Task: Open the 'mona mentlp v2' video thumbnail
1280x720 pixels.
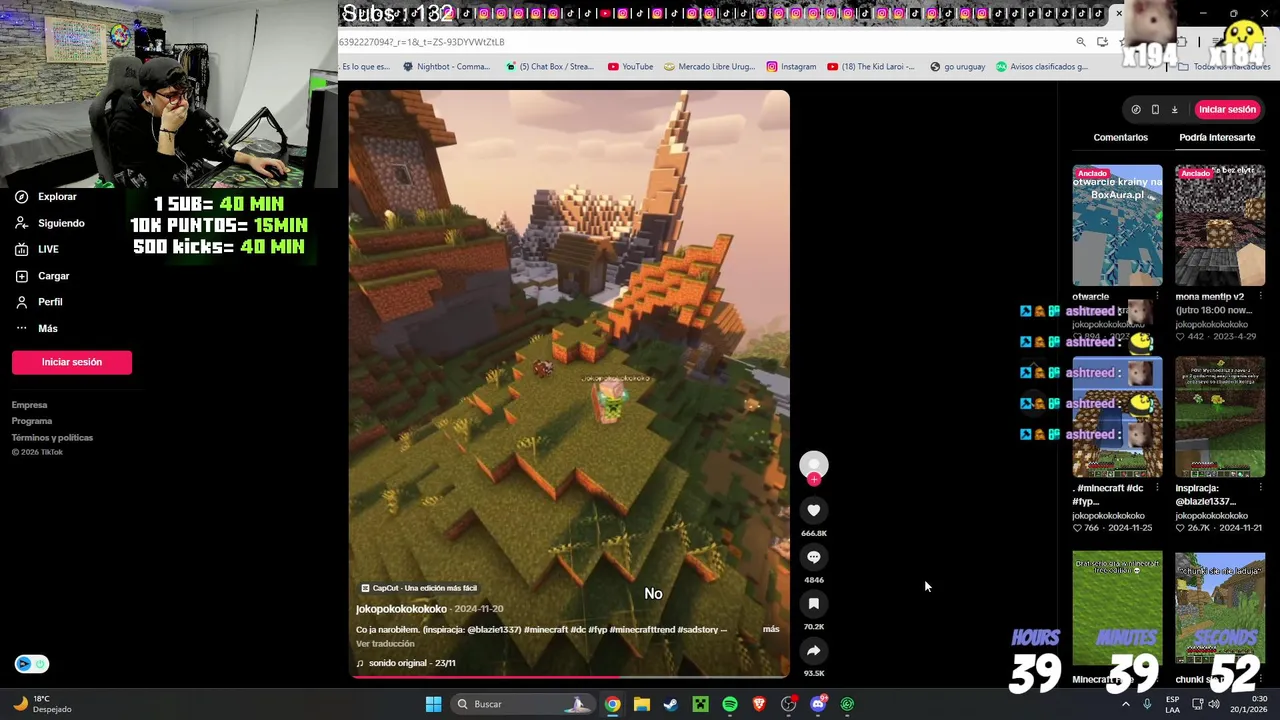Action: [1220, 225]
